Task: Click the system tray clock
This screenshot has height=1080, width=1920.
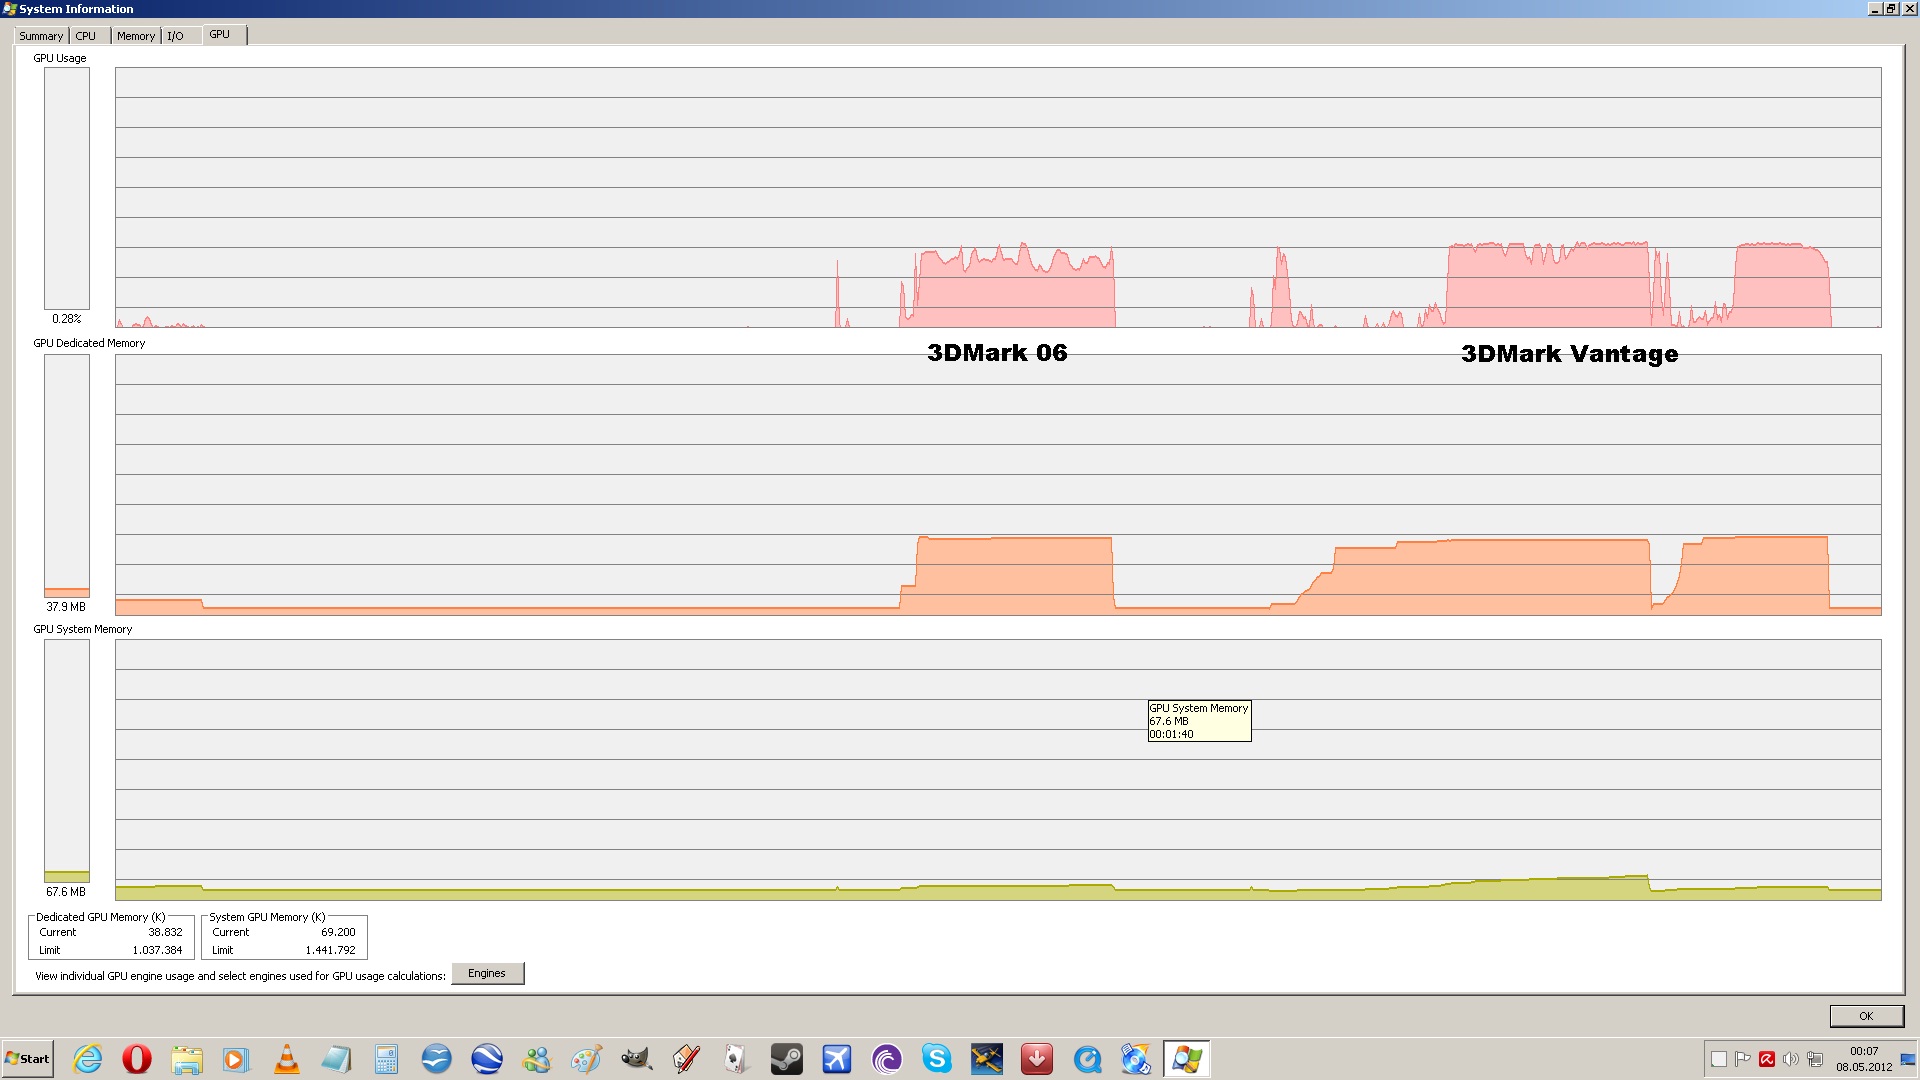Action: (1864, 1059)
